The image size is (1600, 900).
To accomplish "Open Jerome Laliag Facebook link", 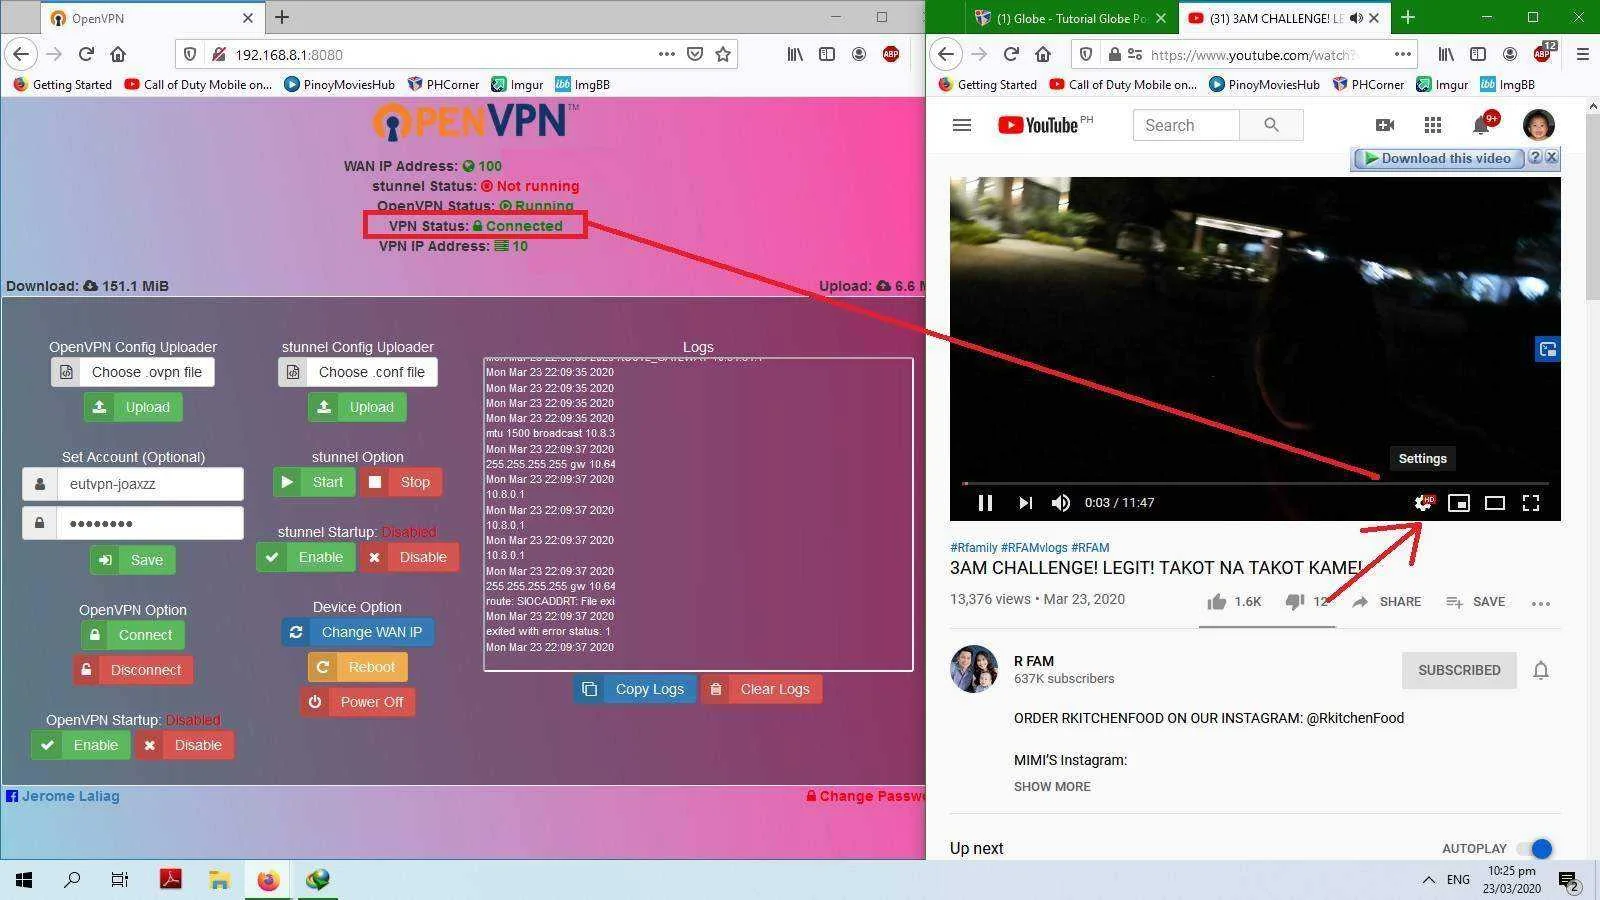I will point(63,796).
